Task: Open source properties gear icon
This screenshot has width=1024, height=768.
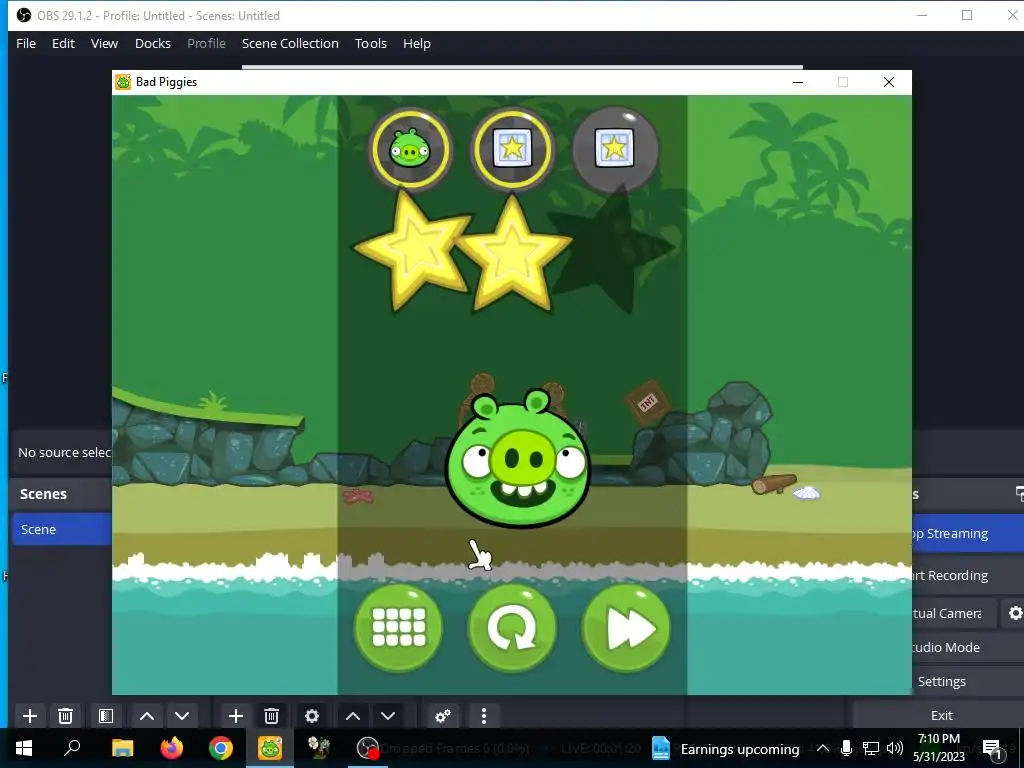Action: tap(312, 716)
